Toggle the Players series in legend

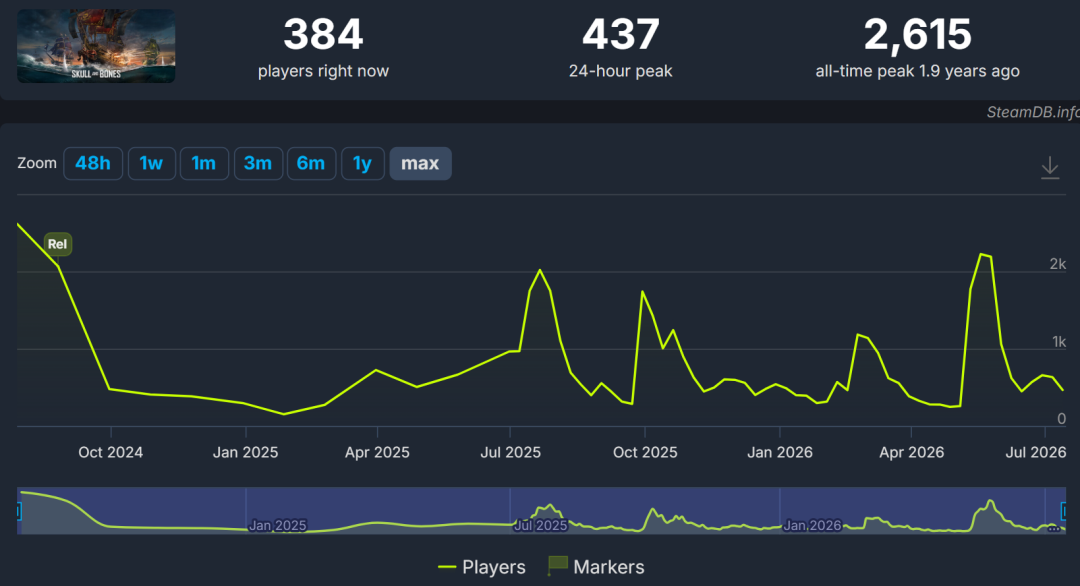coord(481,567)
